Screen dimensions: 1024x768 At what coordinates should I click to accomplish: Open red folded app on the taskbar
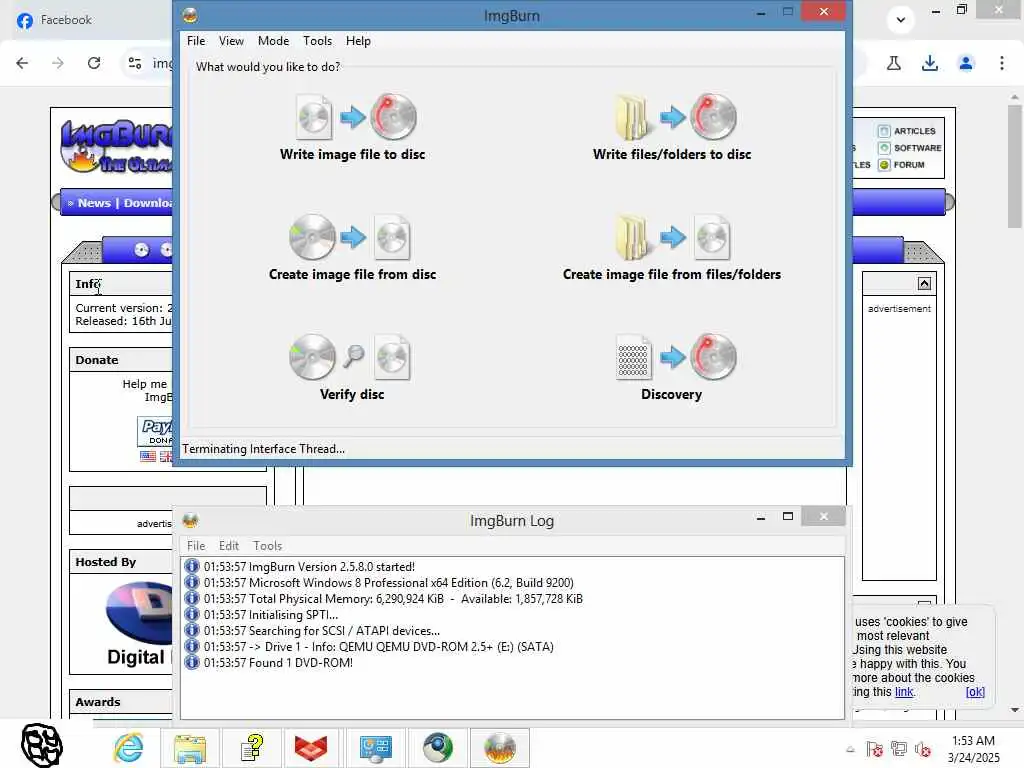[x=311, y=747]
